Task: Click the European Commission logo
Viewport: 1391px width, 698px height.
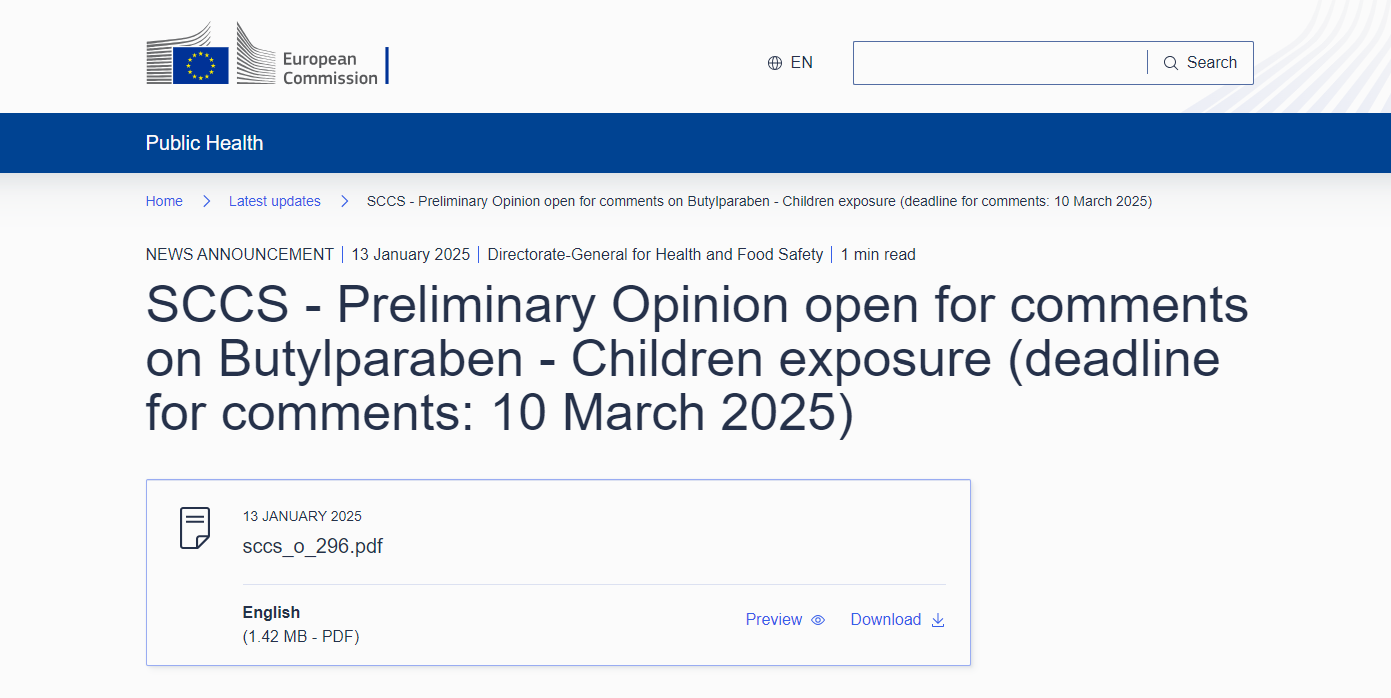Action: click(267, 53)
